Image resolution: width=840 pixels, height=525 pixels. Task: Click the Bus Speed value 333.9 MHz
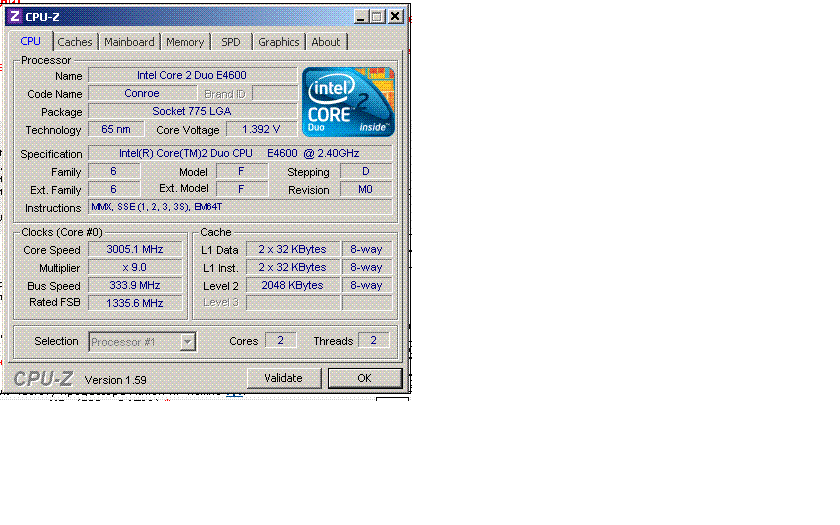135,285
